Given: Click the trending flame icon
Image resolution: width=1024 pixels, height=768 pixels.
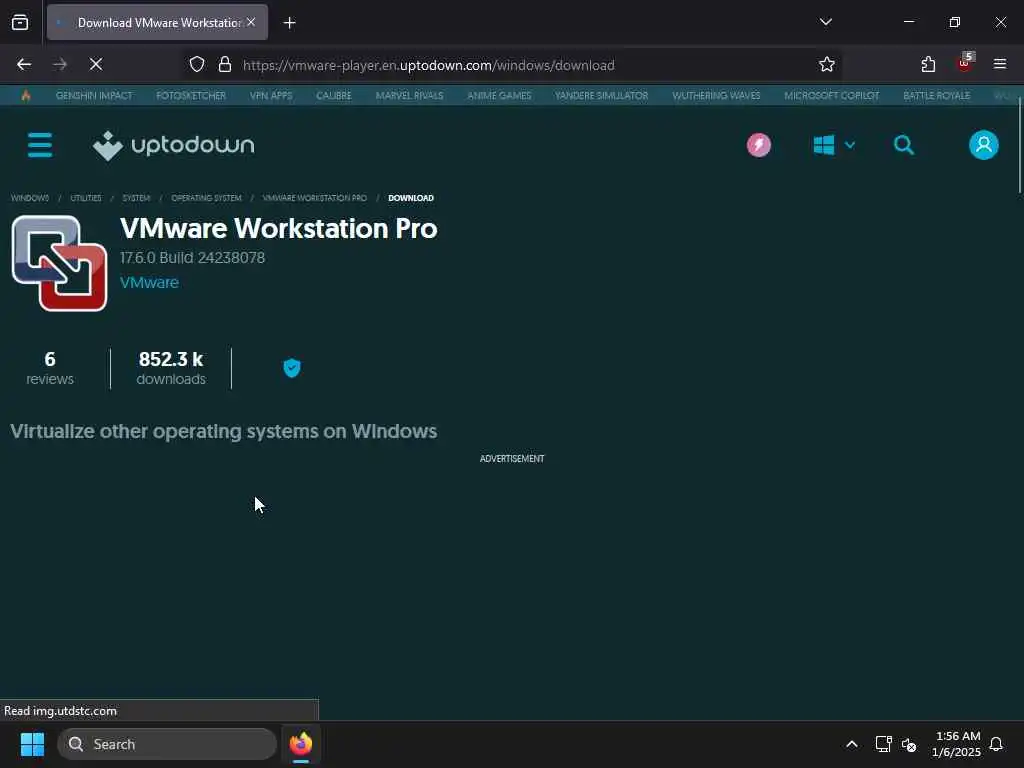Looking at the screenshot, I should point(26,95).
